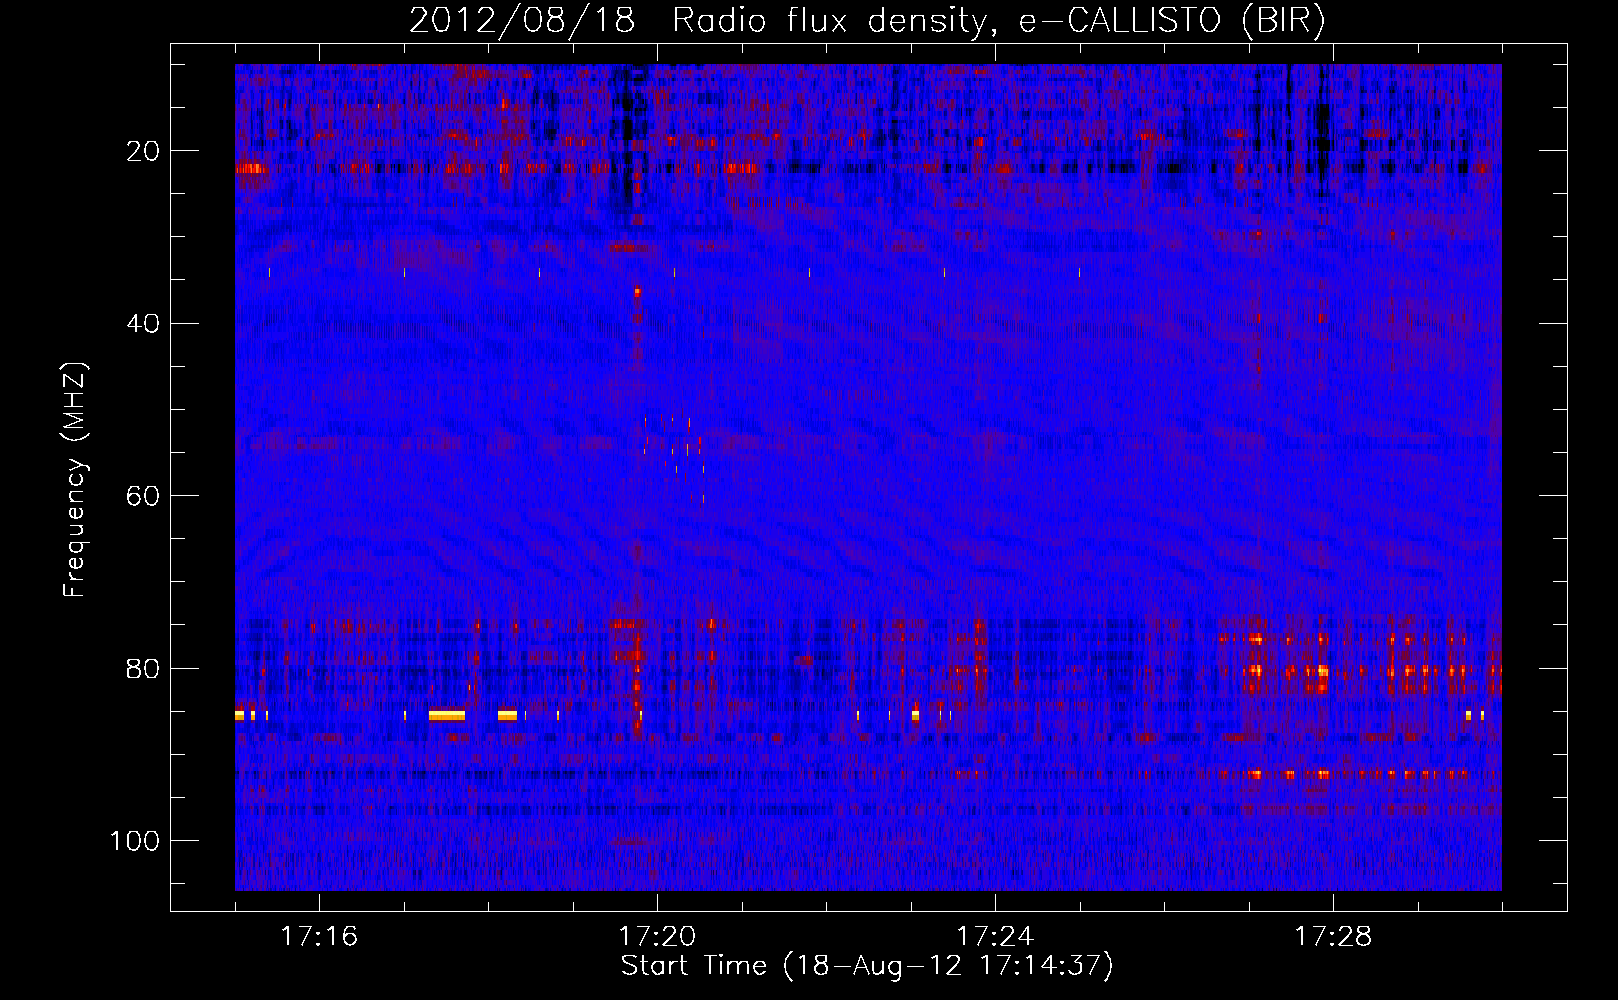Click the 17:24 time tick label
This screenshot has height=1000, width=1618.
click(x=995, y=936)
